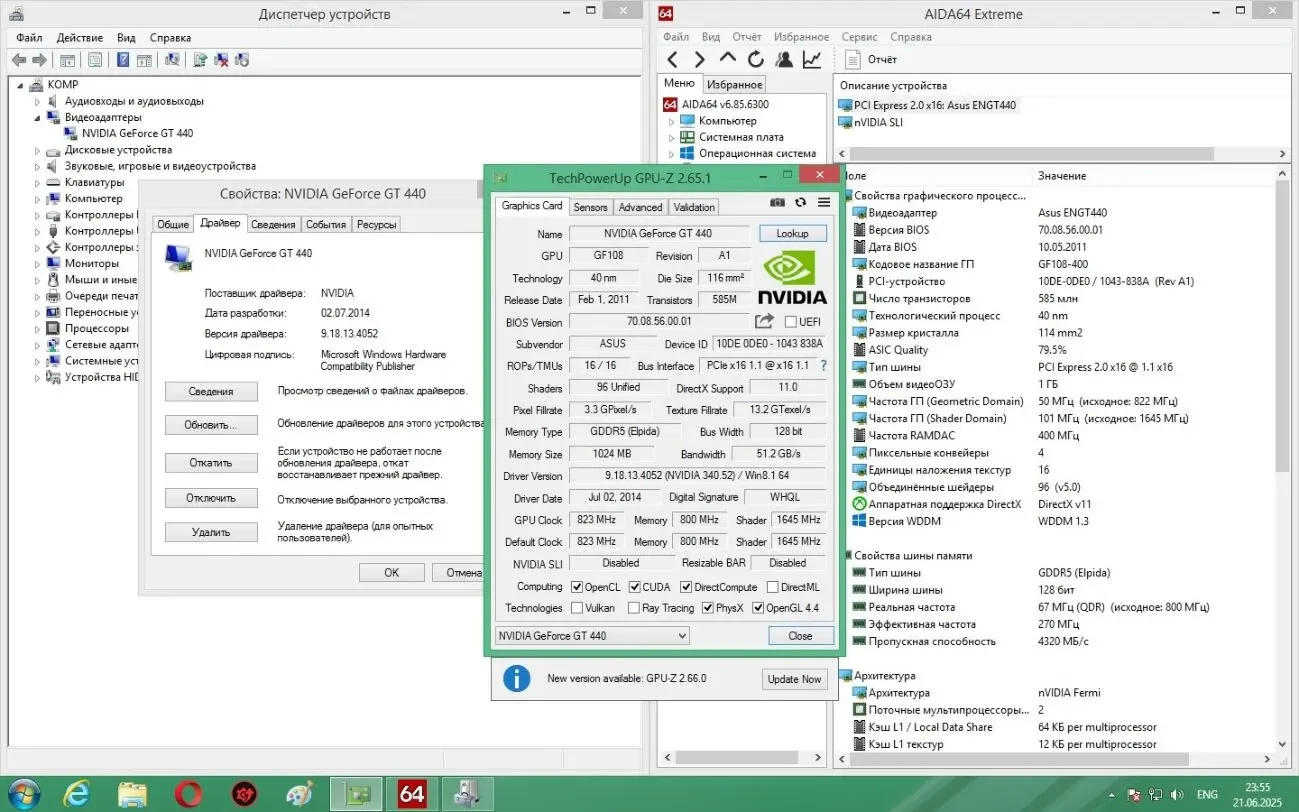Viewport: 1299px width, 812px height.
Task: Open Internet Explorer from the taskbar
Action: (x=76, y=794)
